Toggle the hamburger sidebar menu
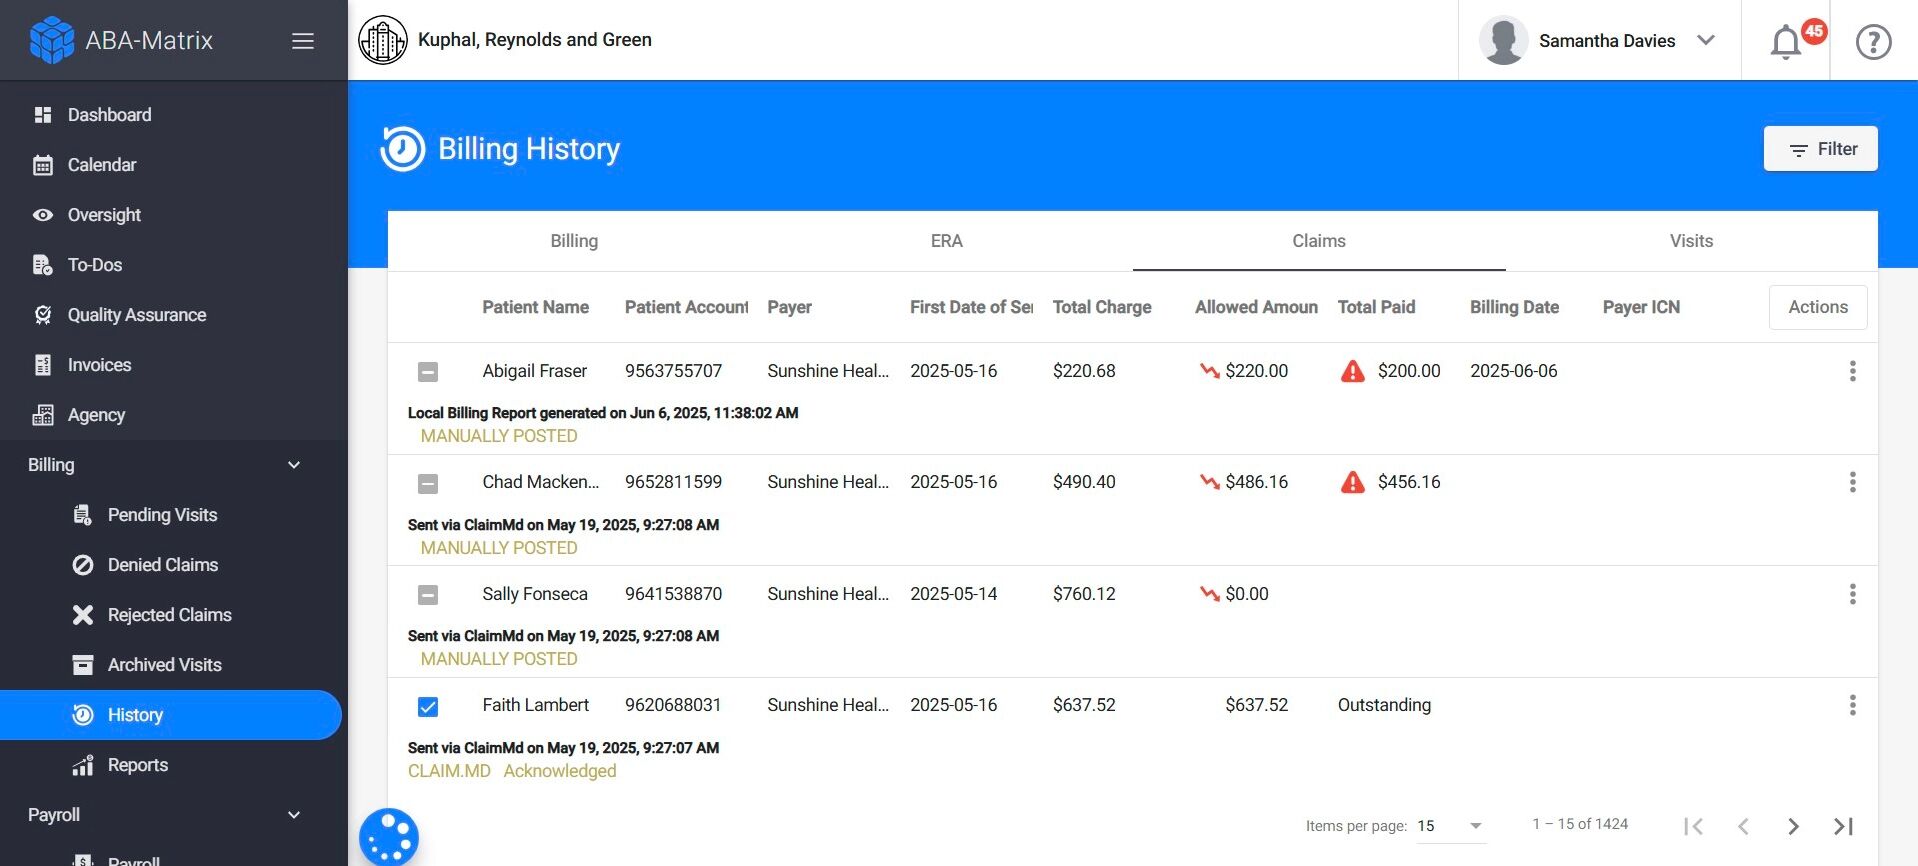Viewport: 1918px width, 866px height. point(303,41)
